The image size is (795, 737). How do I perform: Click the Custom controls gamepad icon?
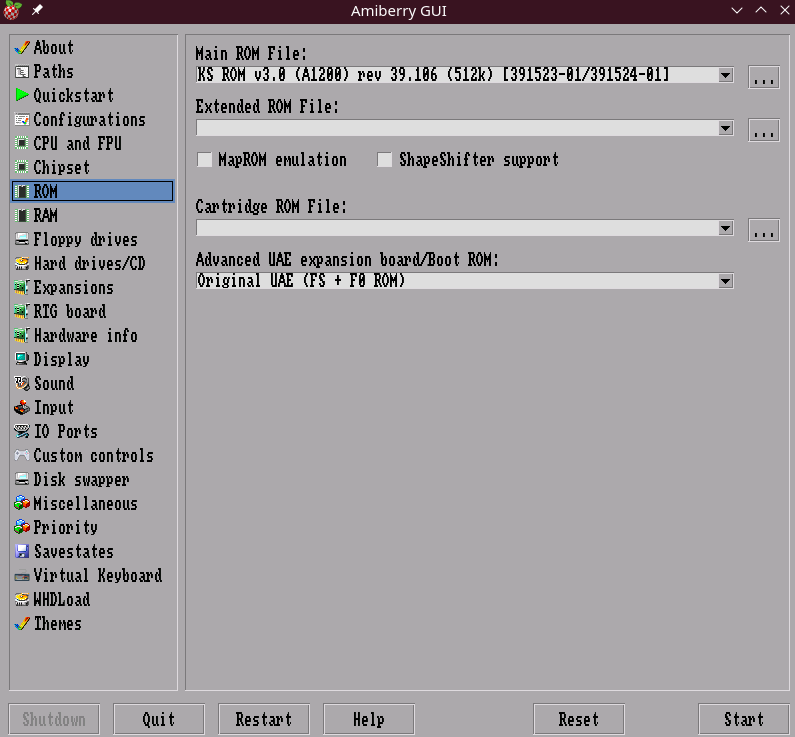22,456
